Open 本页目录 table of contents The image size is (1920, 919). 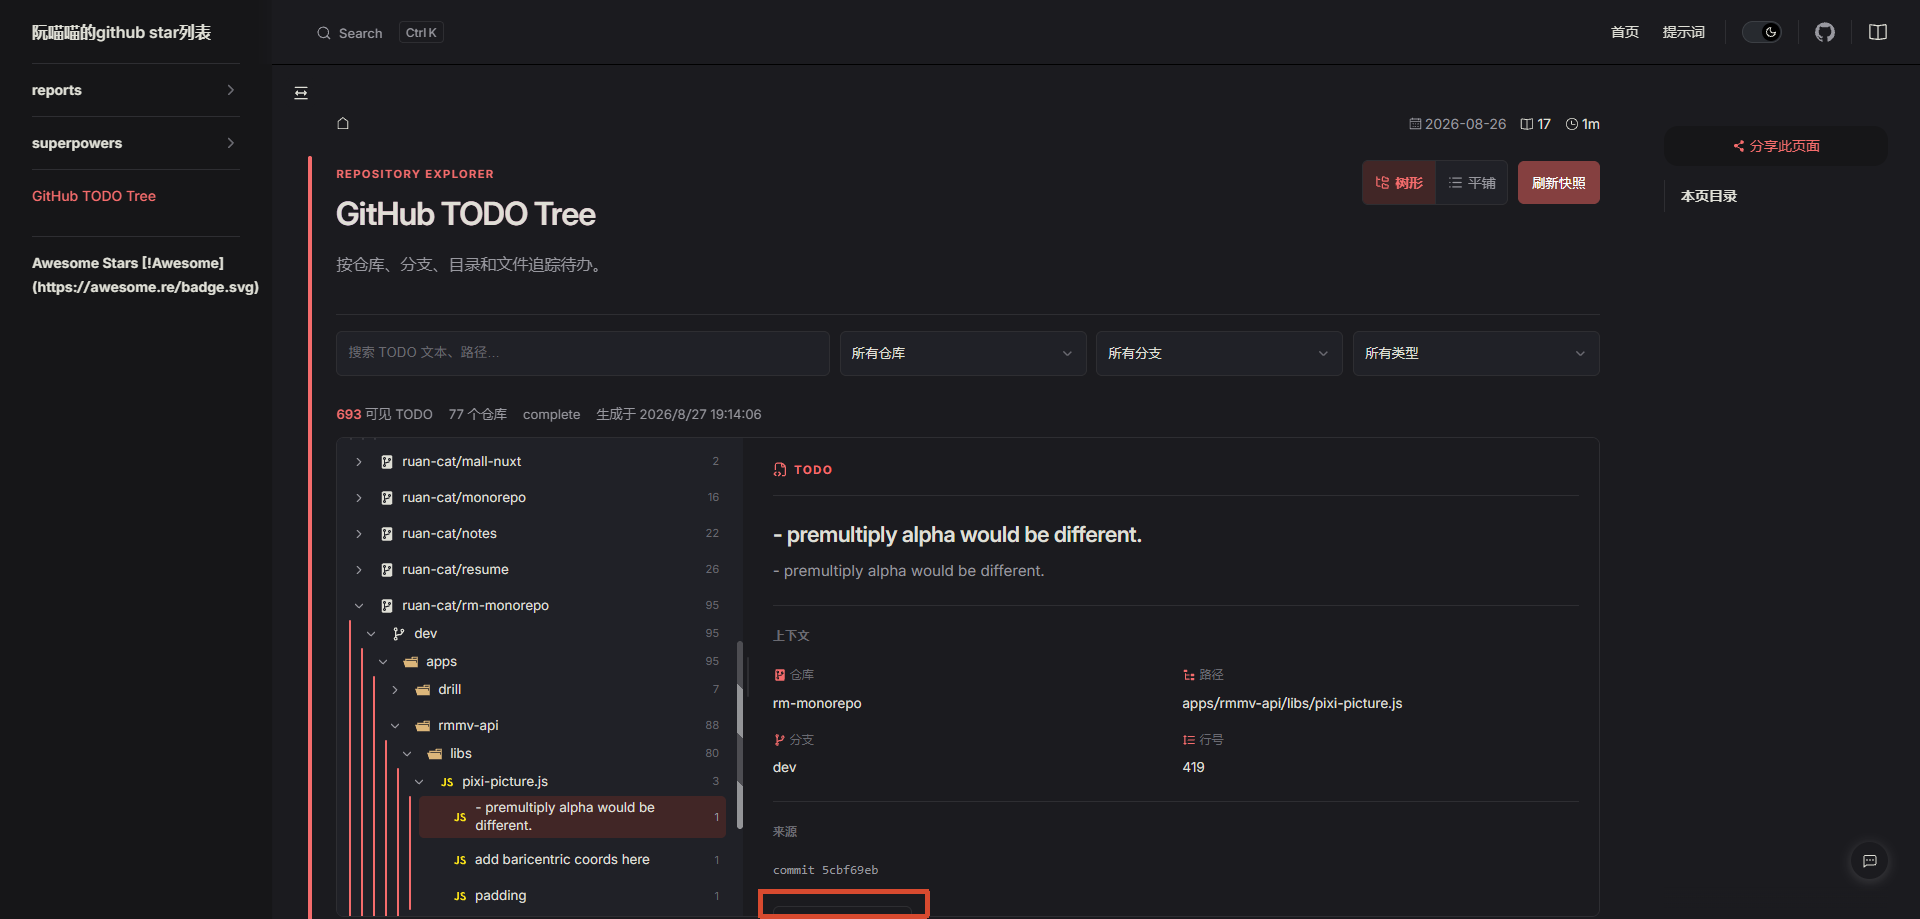[1709, 196]
